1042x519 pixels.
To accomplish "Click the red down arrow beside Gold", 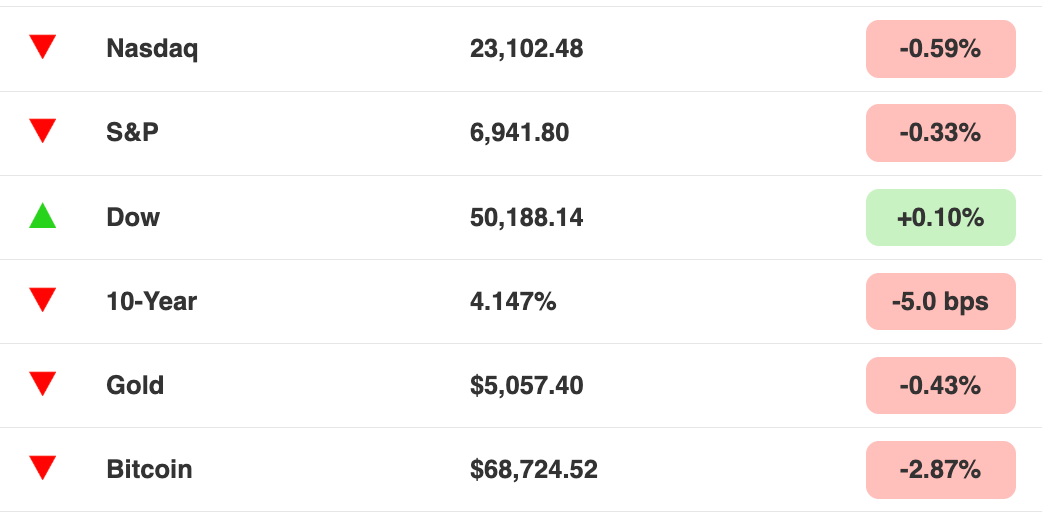I will click(43, 383).
